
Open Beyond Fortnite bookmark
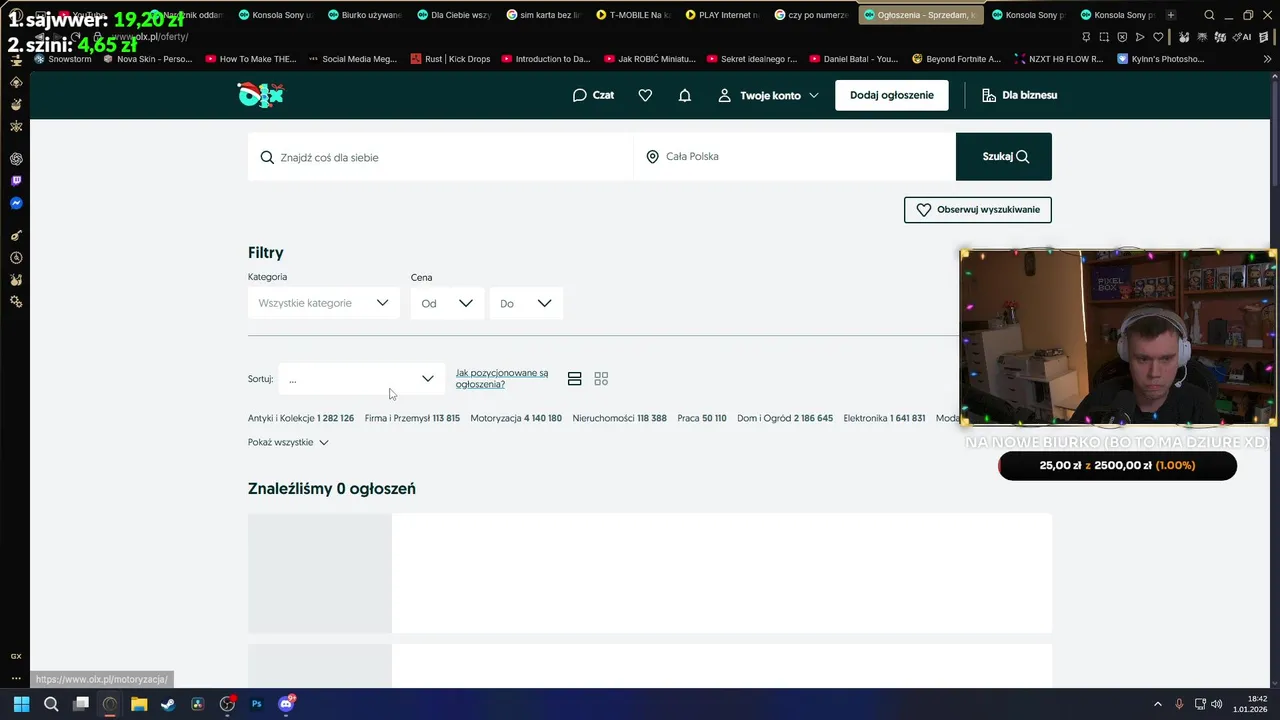[x=956, y=59]
